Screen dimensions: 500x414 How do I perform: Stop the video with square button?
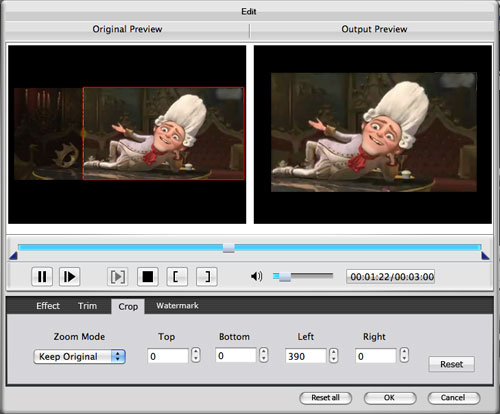[x=148, y=277]
